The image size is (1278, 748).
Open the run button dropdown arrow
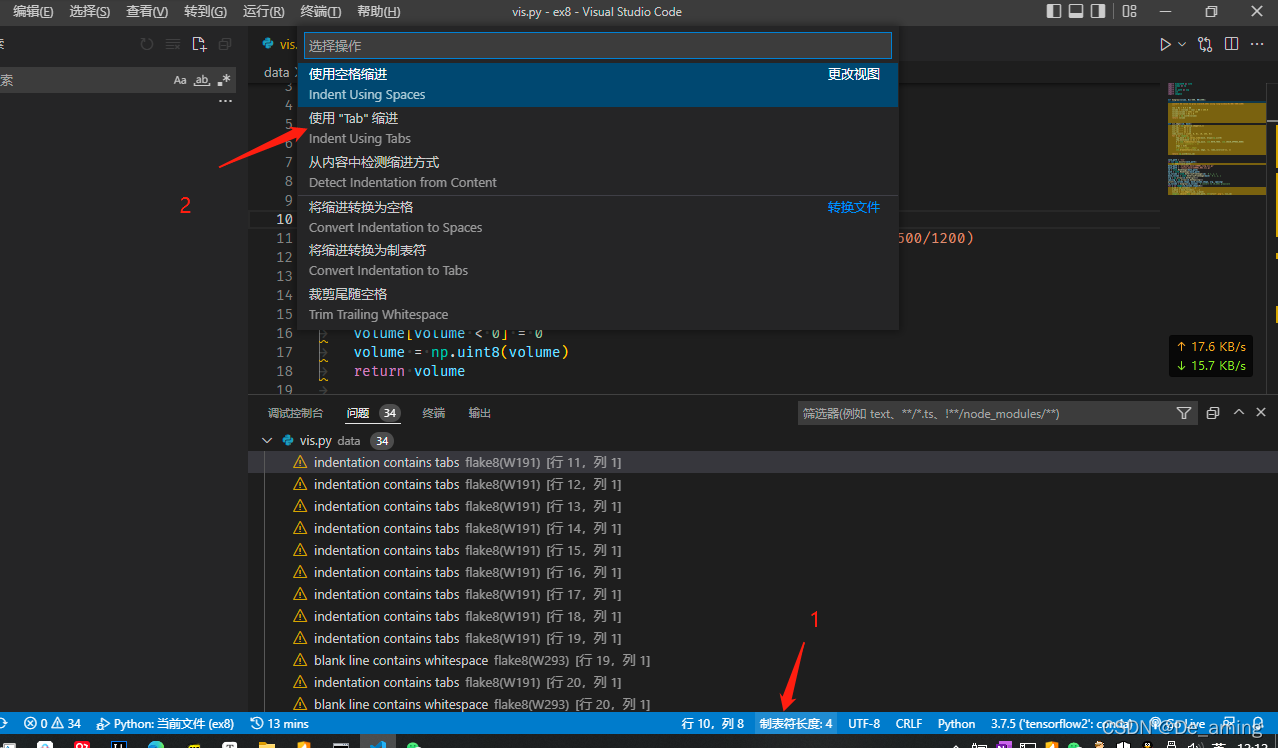(1182, 44)
